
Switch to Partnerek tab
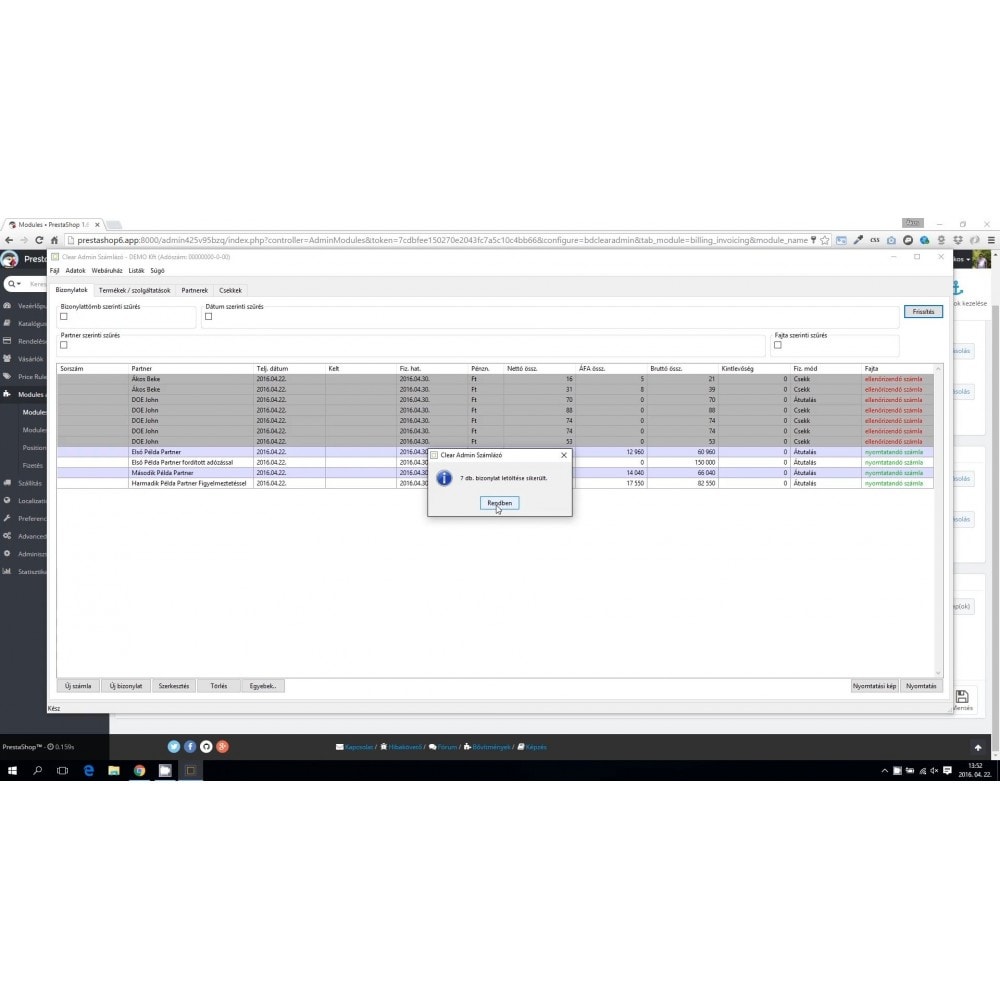point(195,290)
